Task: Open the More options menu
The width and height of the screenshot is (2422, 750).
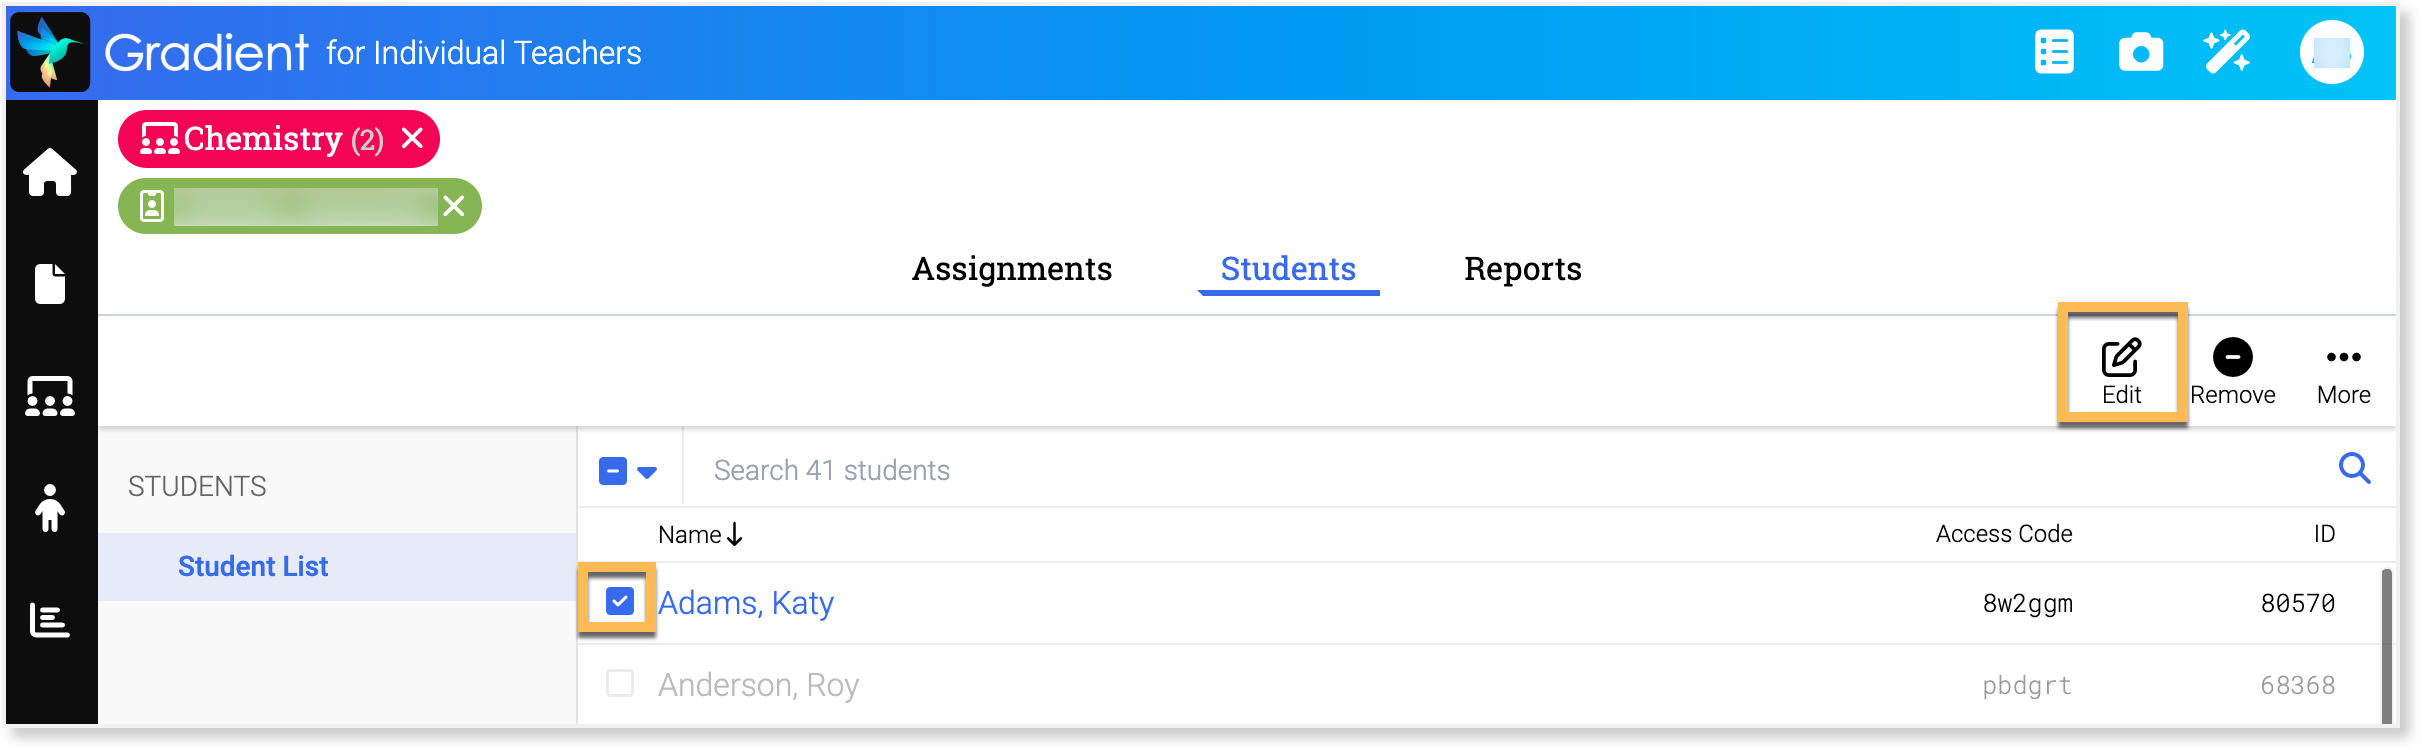Action: point(2343,372)
